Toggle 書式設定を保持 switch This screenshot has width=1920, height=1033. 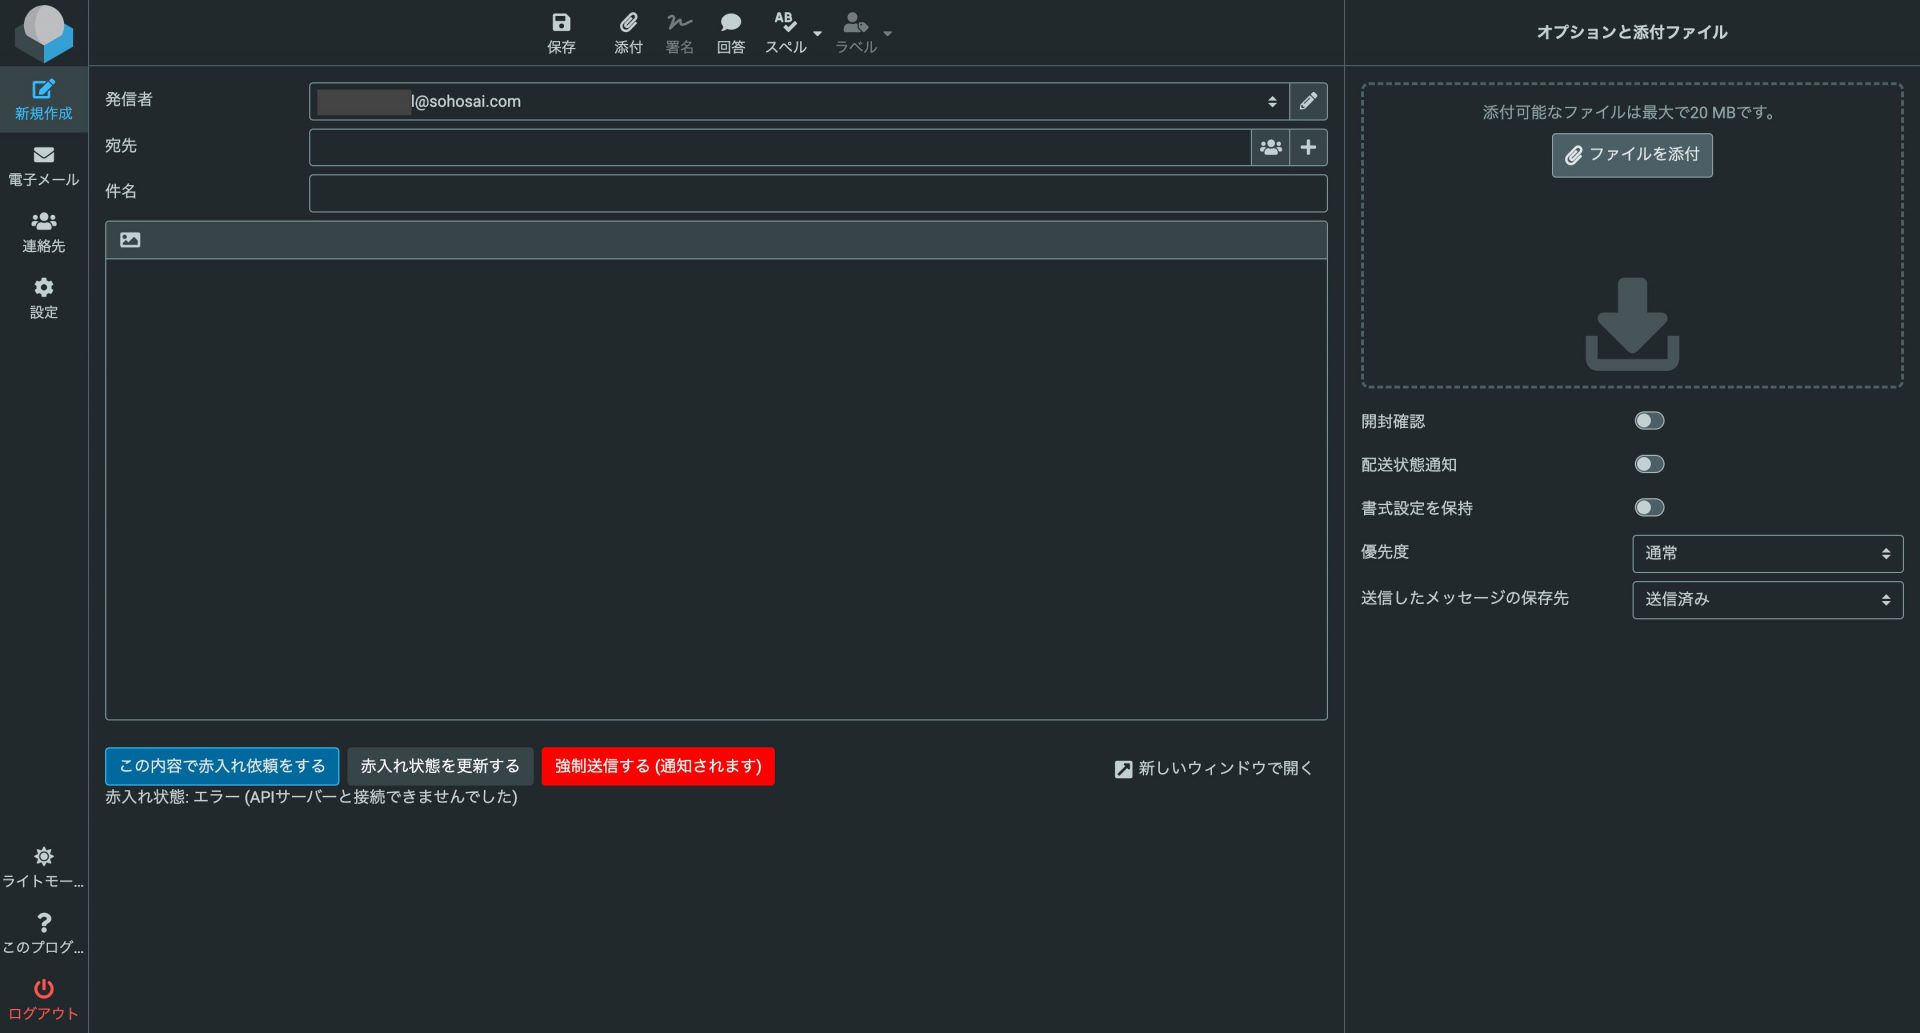[x=1649, y=508]
